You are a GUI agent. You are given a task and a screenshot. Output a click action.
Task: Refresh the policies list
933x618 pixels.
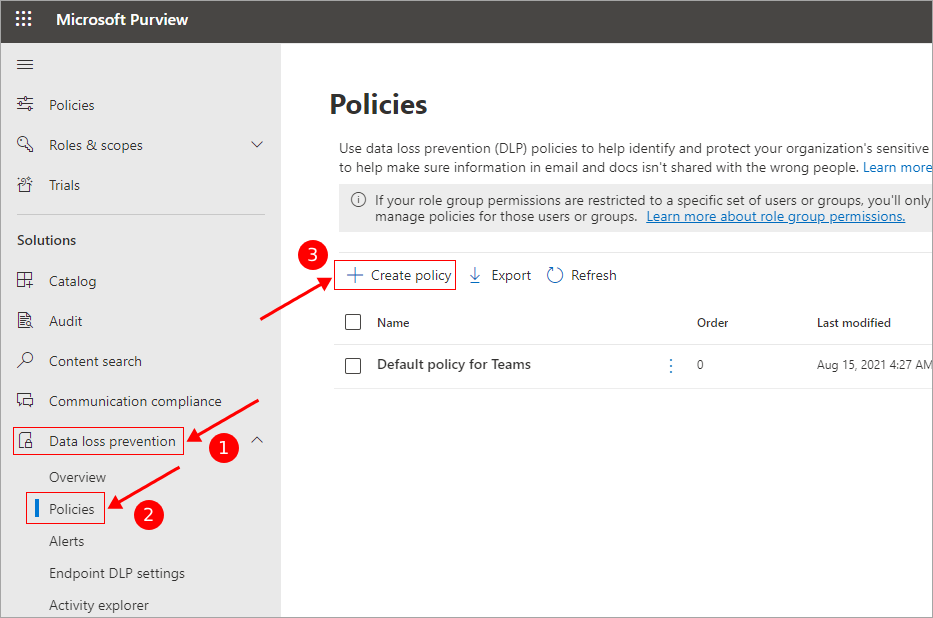(581, 275)
